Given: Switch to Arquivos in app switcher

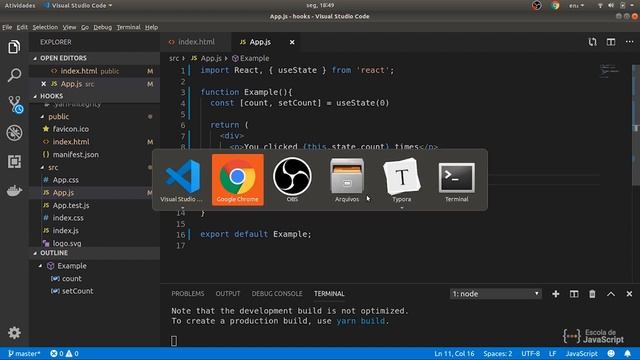Looking at the screenshot, I should coord(347,180).
